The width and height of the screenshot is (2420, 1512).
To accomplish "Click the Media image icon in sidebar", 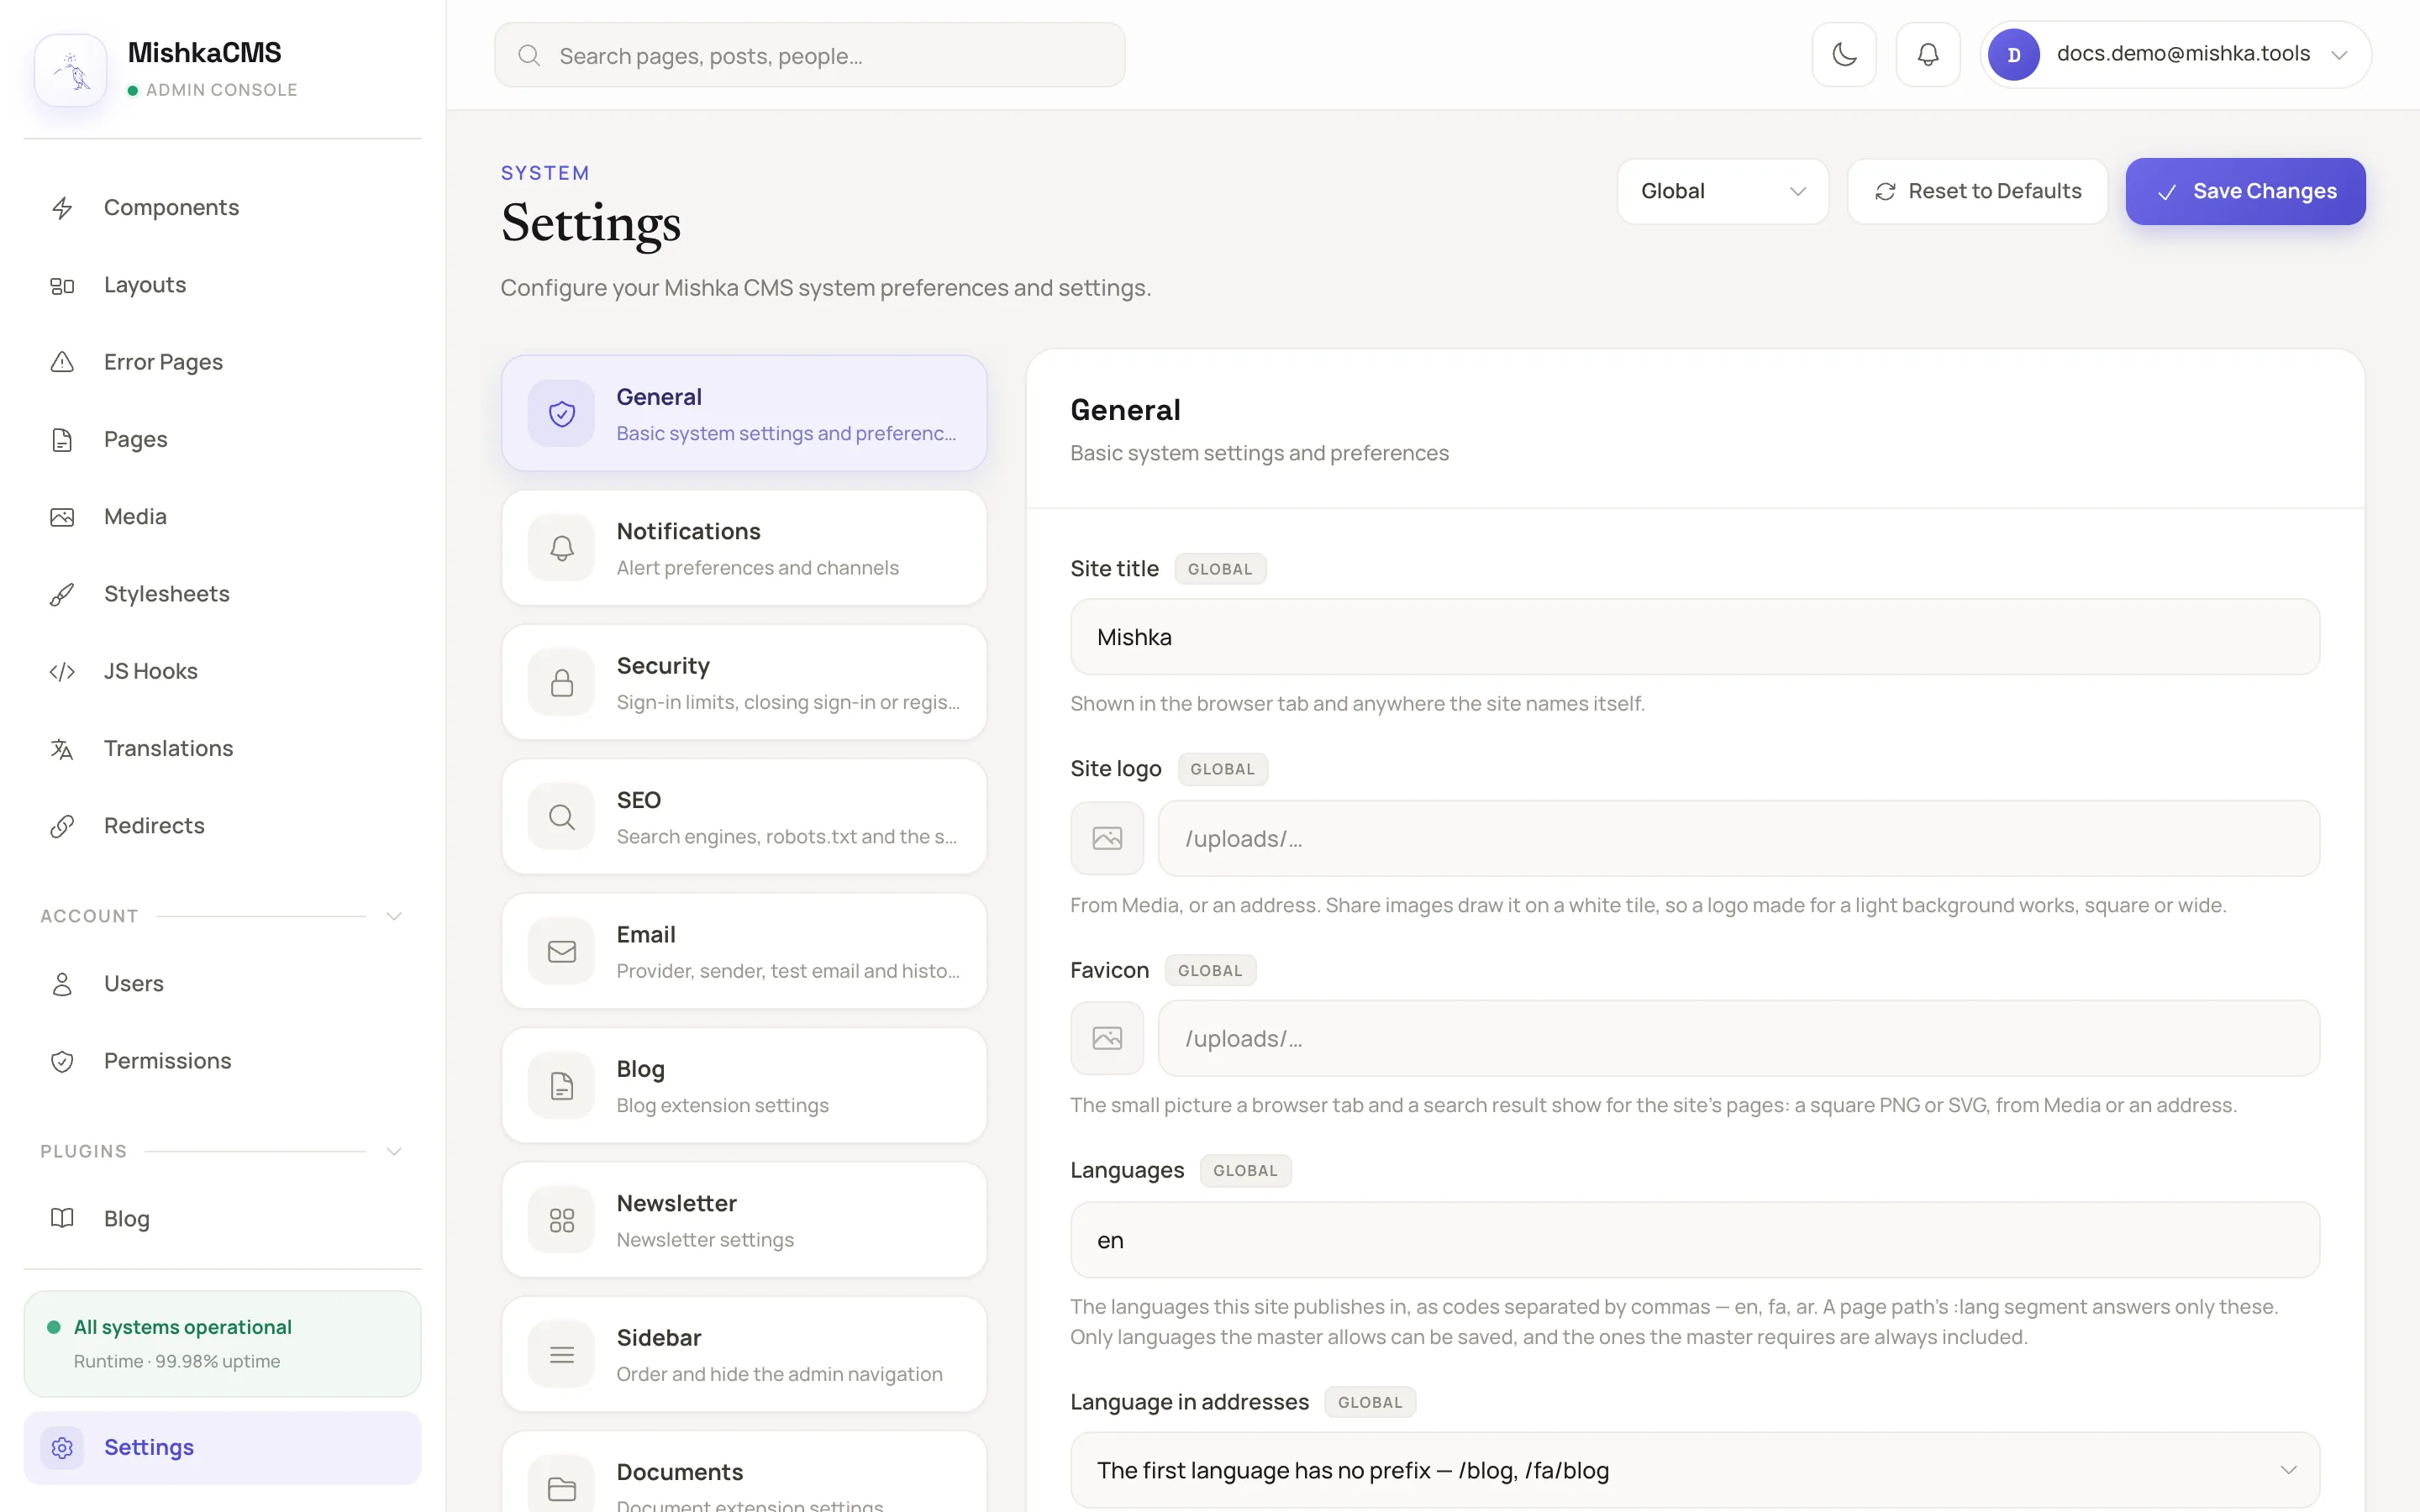I will tap(62, 517).
